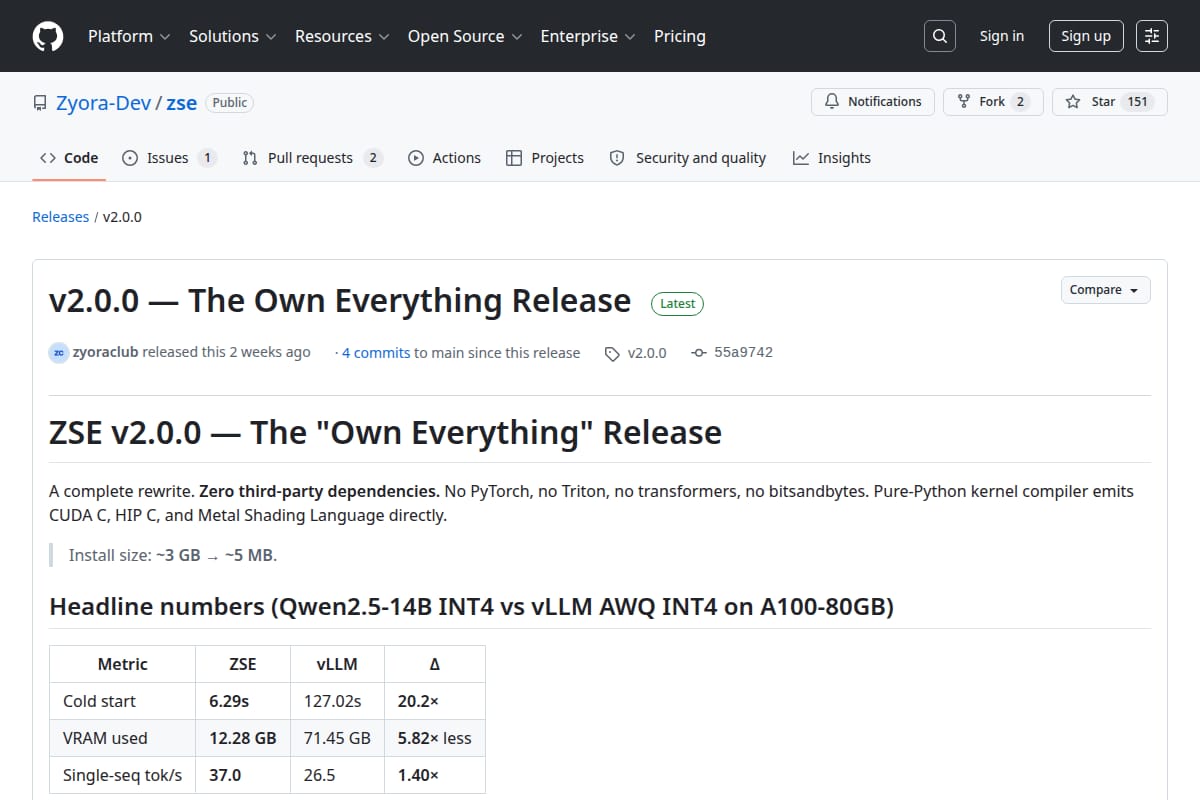Click the Actions play icon
Screen dimensions: 1200x800
point(416,158)
